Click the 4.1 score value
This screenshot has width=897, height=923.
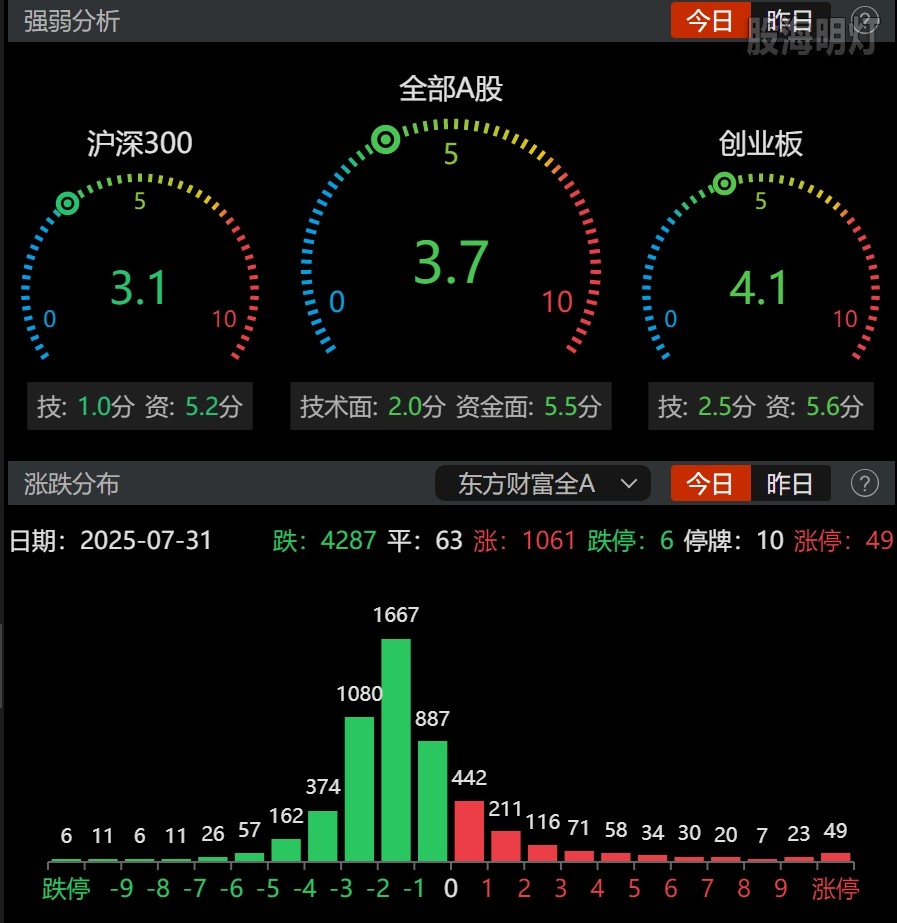pyautogui.click(x=759, y=288)
